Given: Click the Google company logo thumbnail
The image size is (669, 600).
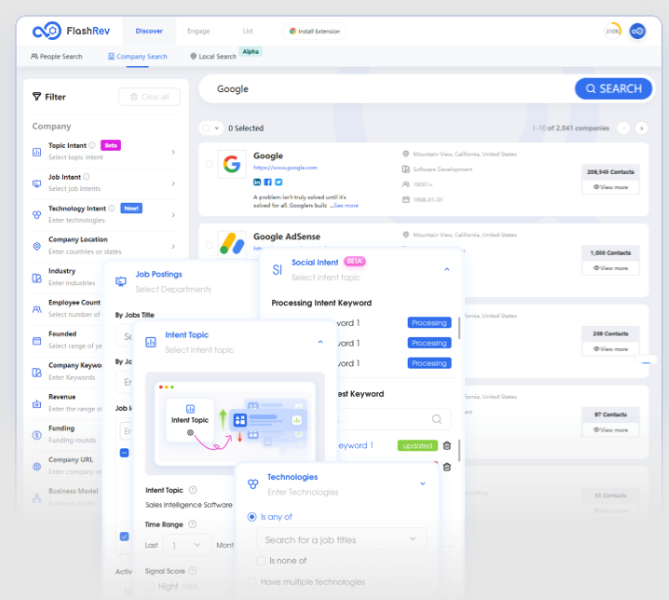Looking at the screenshot, I should (x=232, y=164).
